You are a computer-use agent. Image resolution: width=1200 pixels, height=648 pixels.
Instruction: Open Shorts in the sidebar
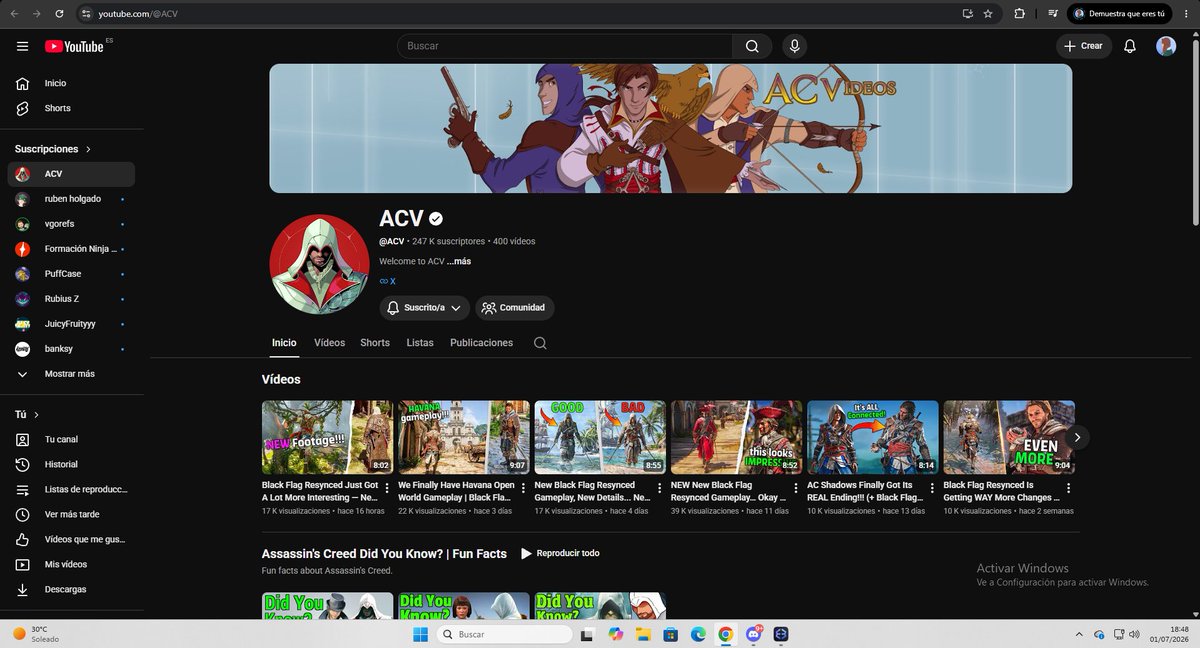(71, 108)
